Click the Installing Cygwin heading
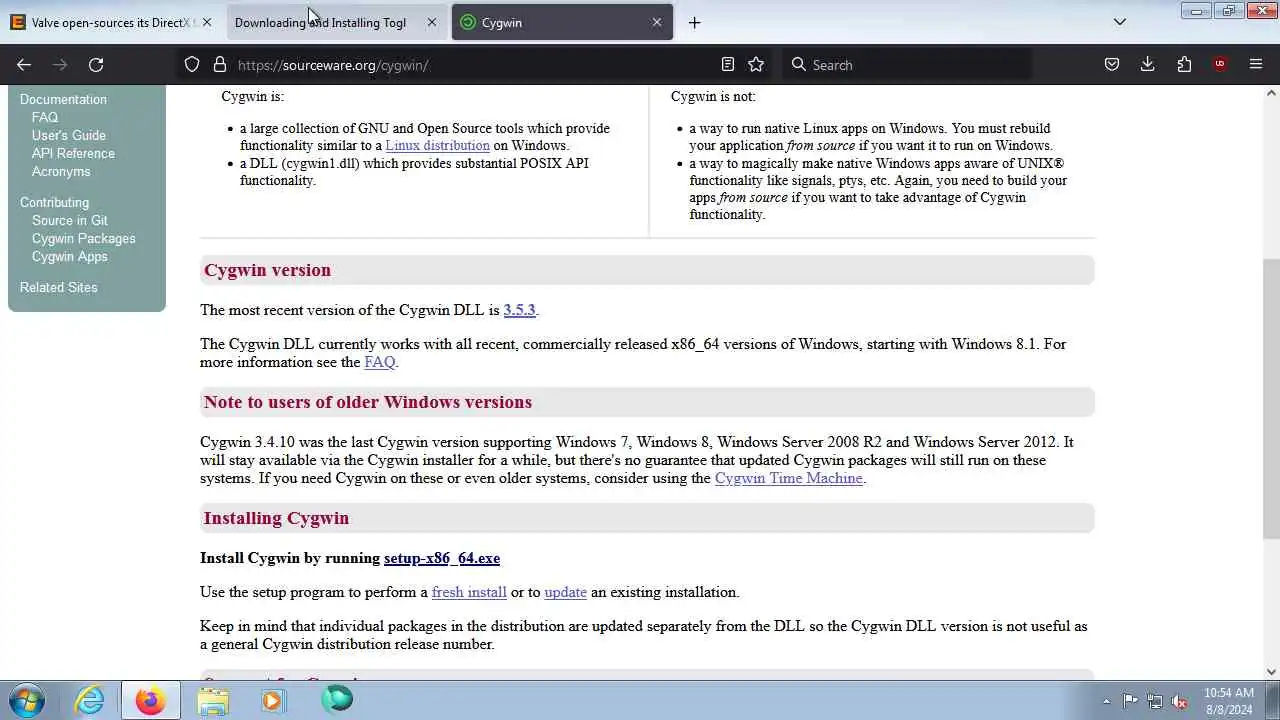The width and height of the screenshot is (1280, 720). coord(276,518)
